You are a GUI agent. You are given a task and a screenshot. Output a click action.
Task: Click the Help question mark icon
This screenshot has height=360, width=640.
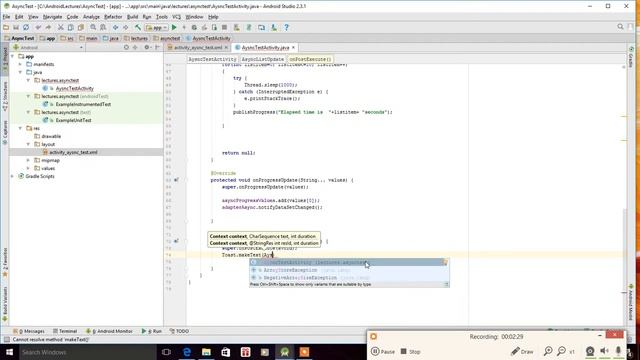[x=287, y=27]
